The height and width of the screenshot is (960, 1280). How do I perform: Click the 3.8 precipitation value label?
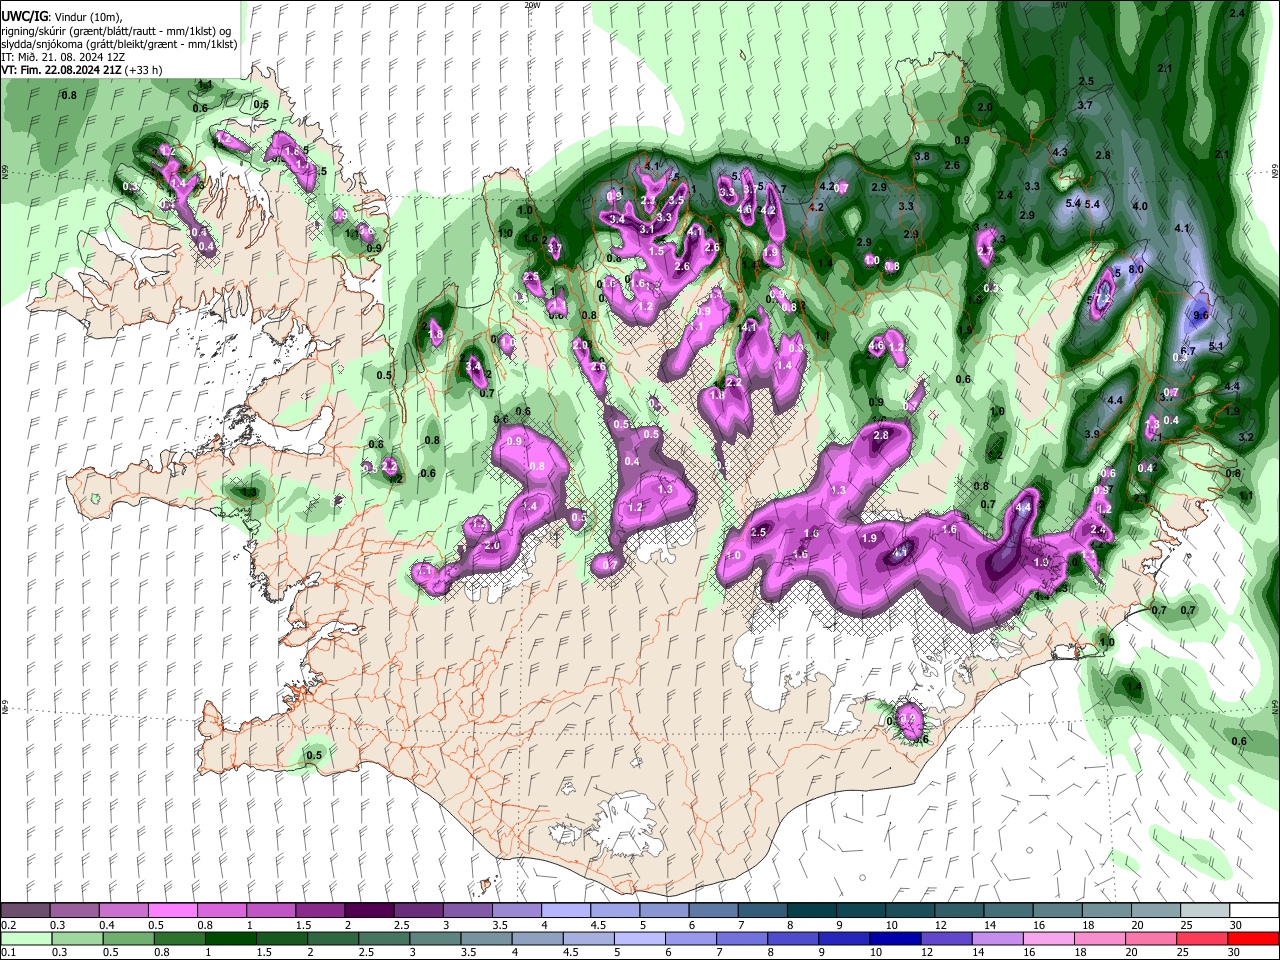(x=922, y=156)
